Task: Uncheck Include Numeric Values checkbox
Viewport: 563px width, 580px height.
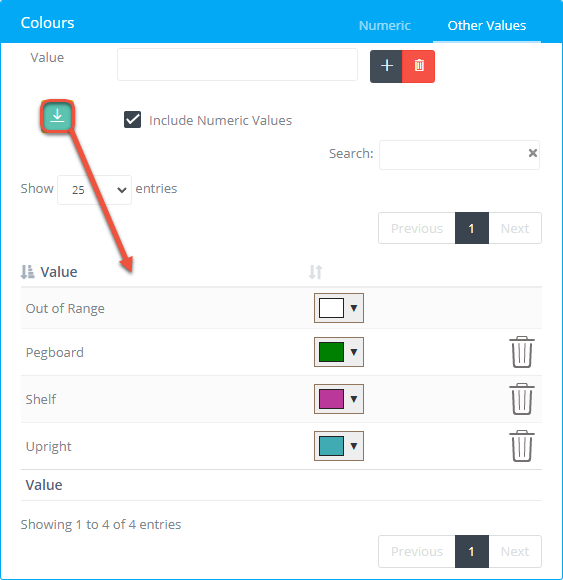Action: (x=132, y=120)
